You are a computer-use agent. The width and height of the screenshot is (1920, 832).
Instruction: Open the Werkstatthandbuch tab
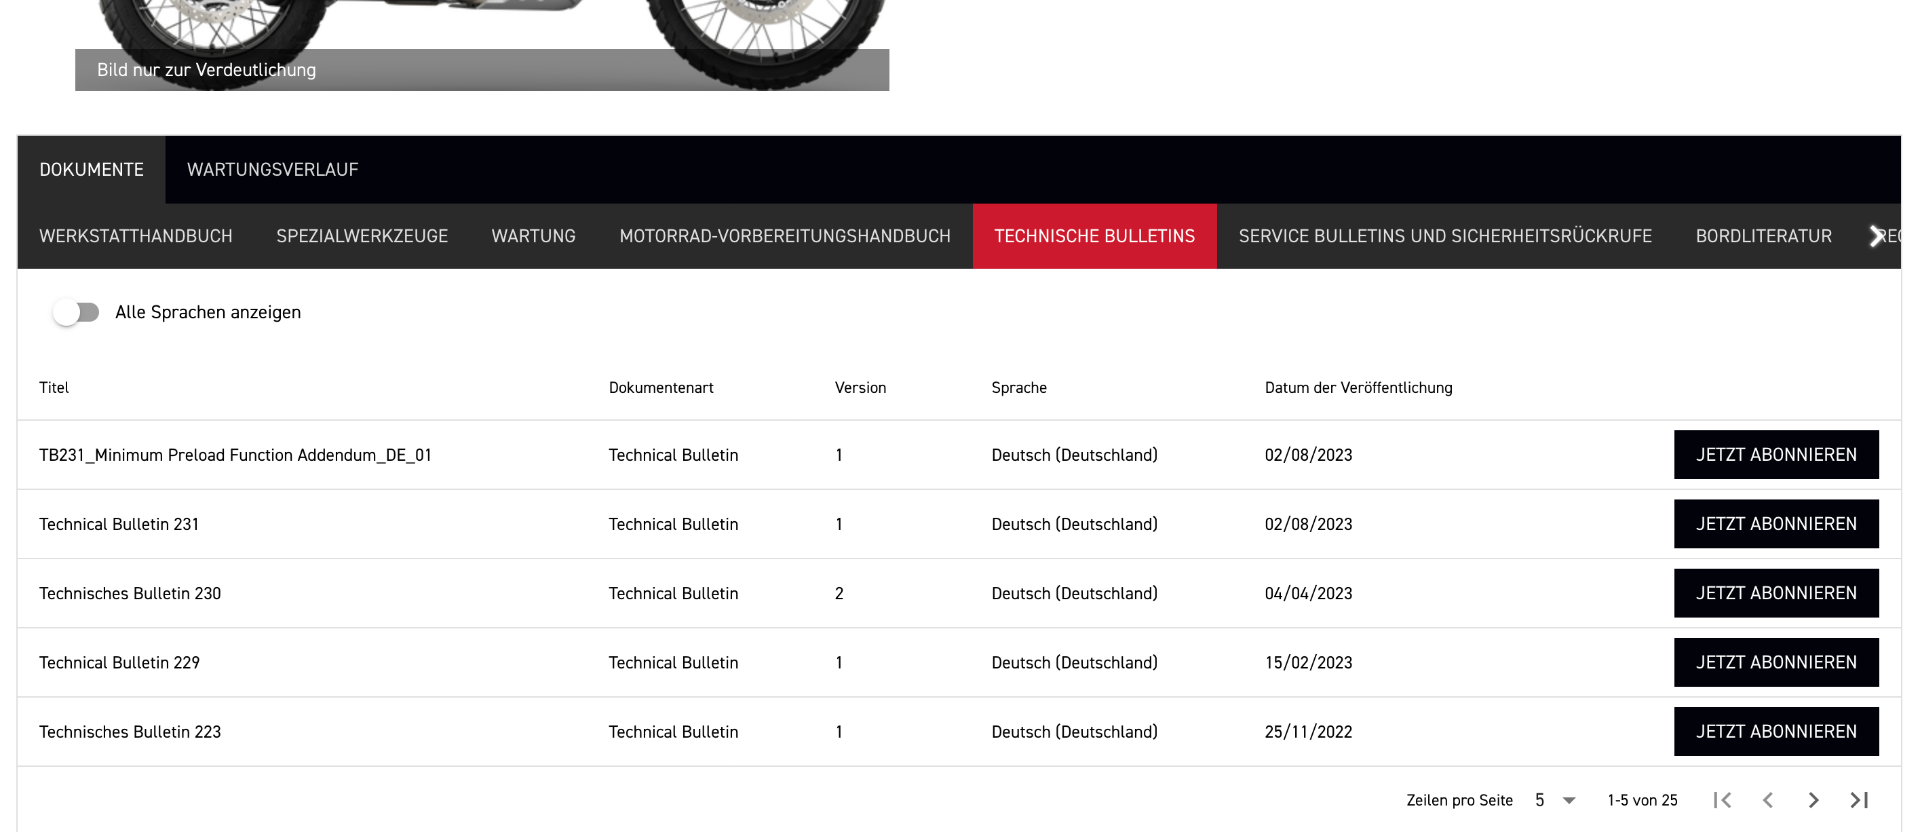[136, 236]
